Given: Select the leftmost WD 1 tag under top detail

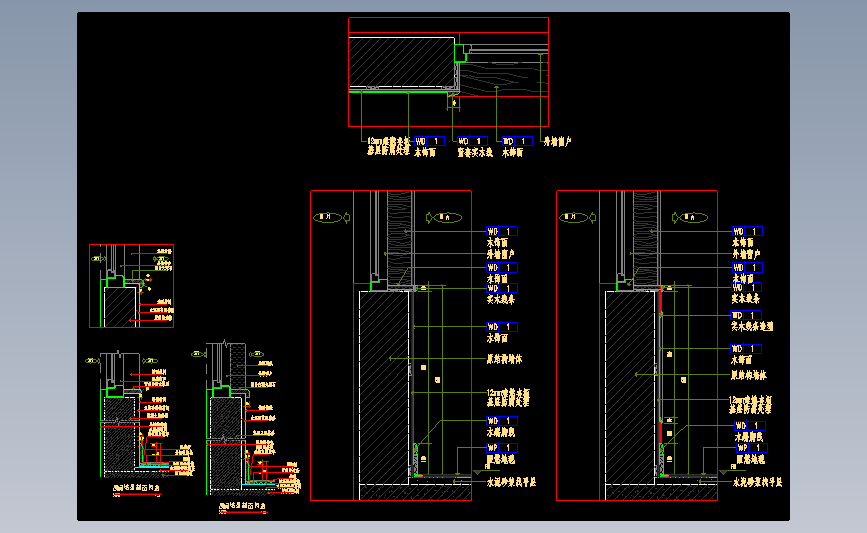Looking at the screenshot, I should (x=430, y=141).
